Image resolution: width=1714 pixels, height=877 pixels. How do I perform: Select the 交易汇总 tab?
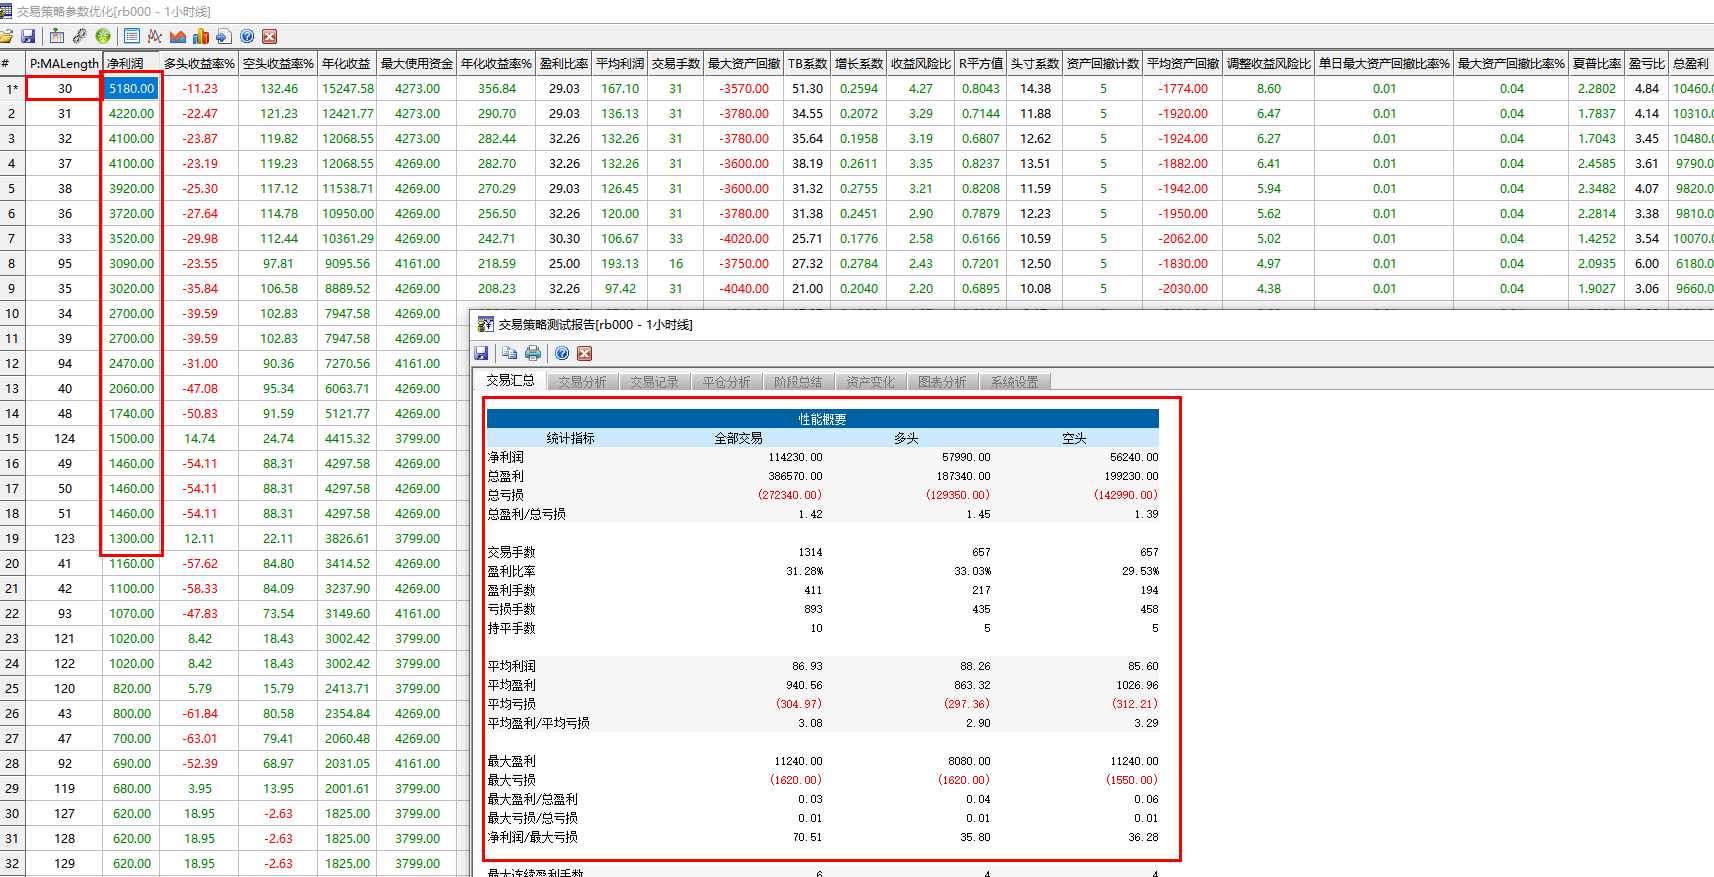point(510,381)
